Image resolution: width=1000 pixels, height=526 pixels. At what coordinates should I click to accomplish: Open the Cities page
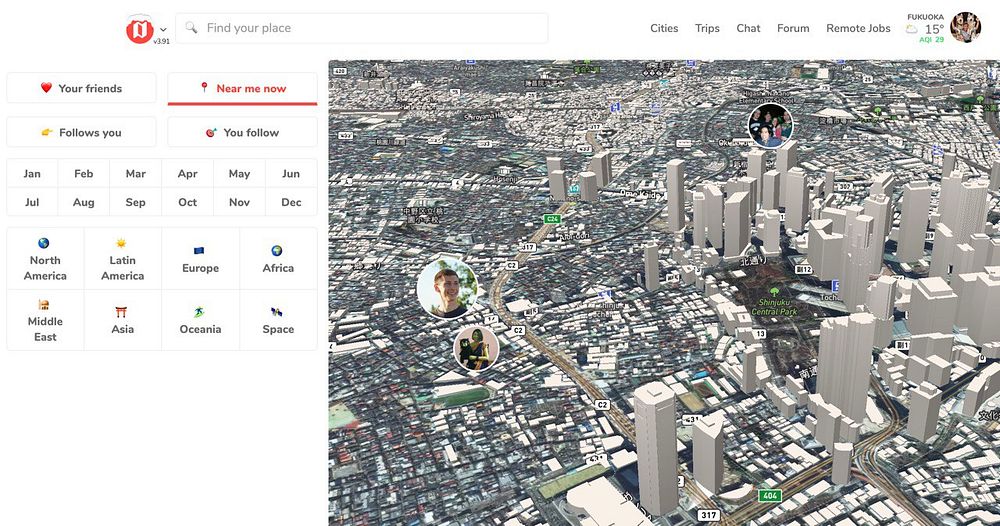[x=664, y=28]
